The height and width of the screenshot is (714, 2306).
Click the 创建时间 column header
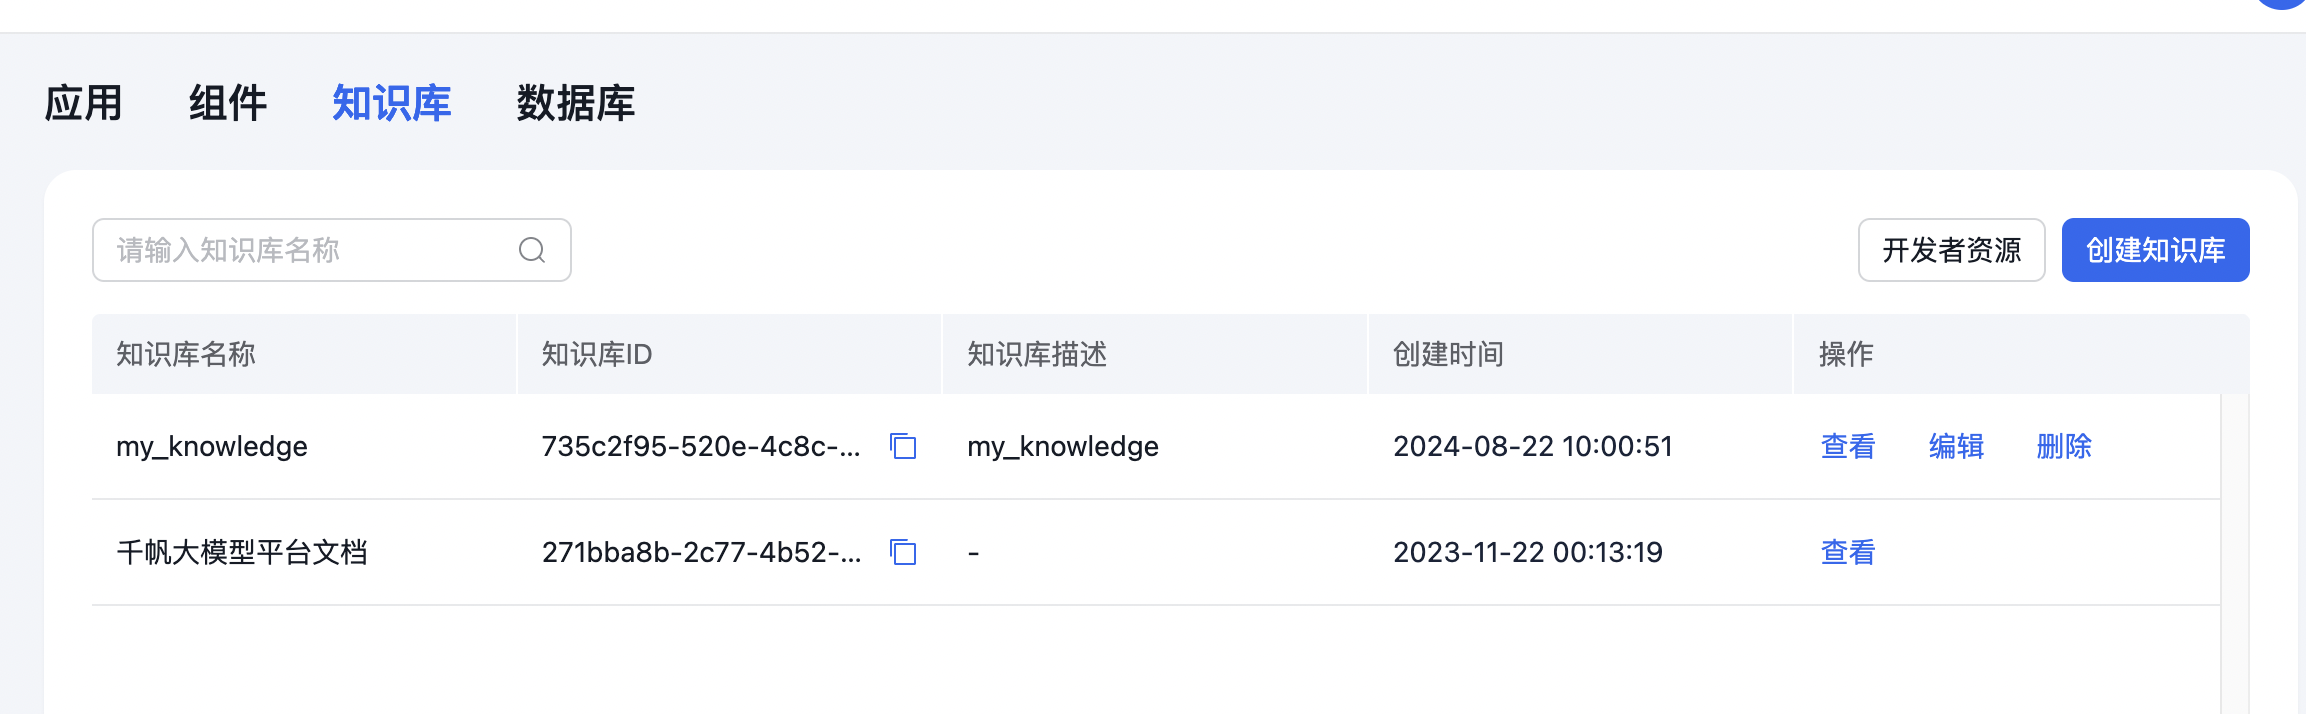(x=1446, y=354)
